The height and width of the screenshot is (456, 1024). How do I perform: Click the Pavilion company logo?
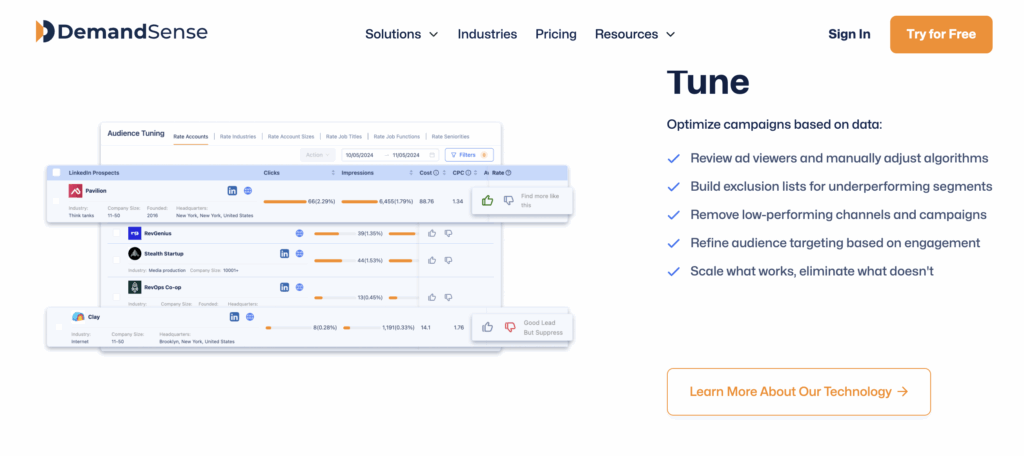[75, 191]
